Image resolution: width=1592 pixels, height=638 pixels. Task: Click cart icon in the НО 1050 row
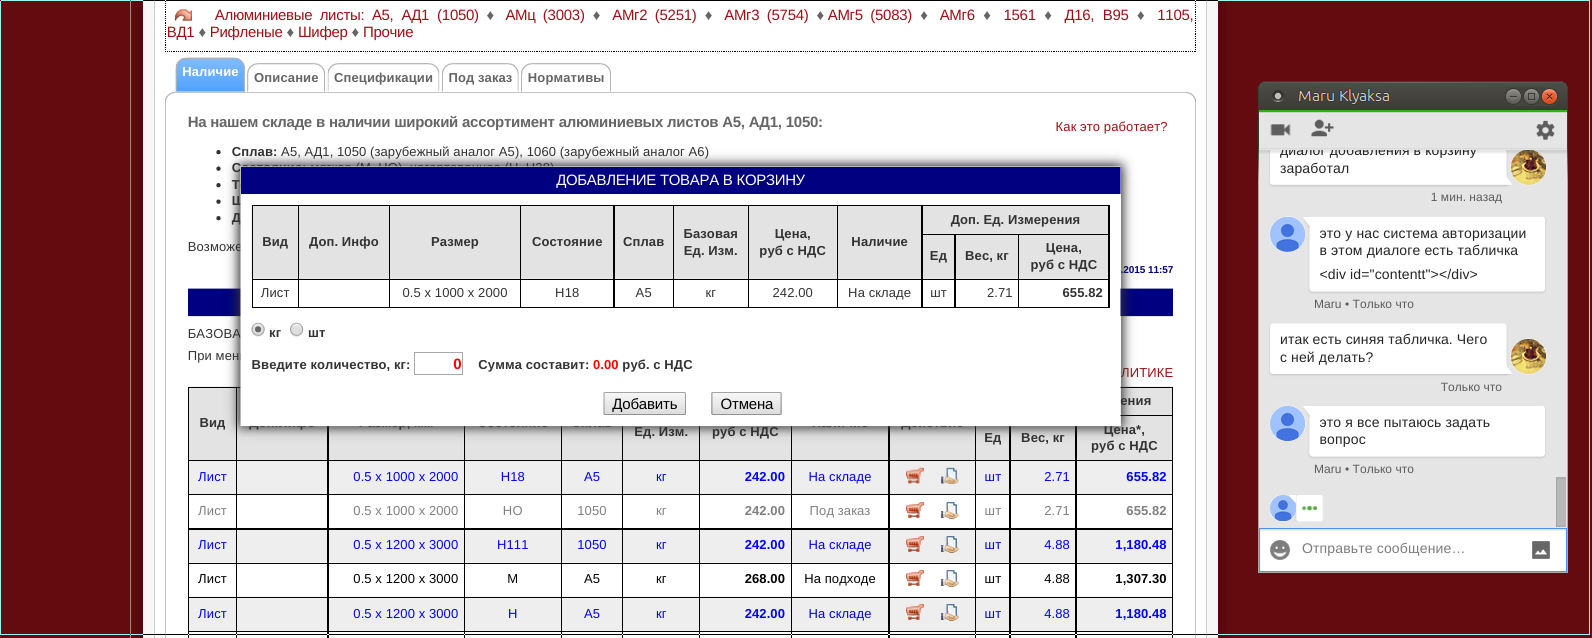click(914, 511)
